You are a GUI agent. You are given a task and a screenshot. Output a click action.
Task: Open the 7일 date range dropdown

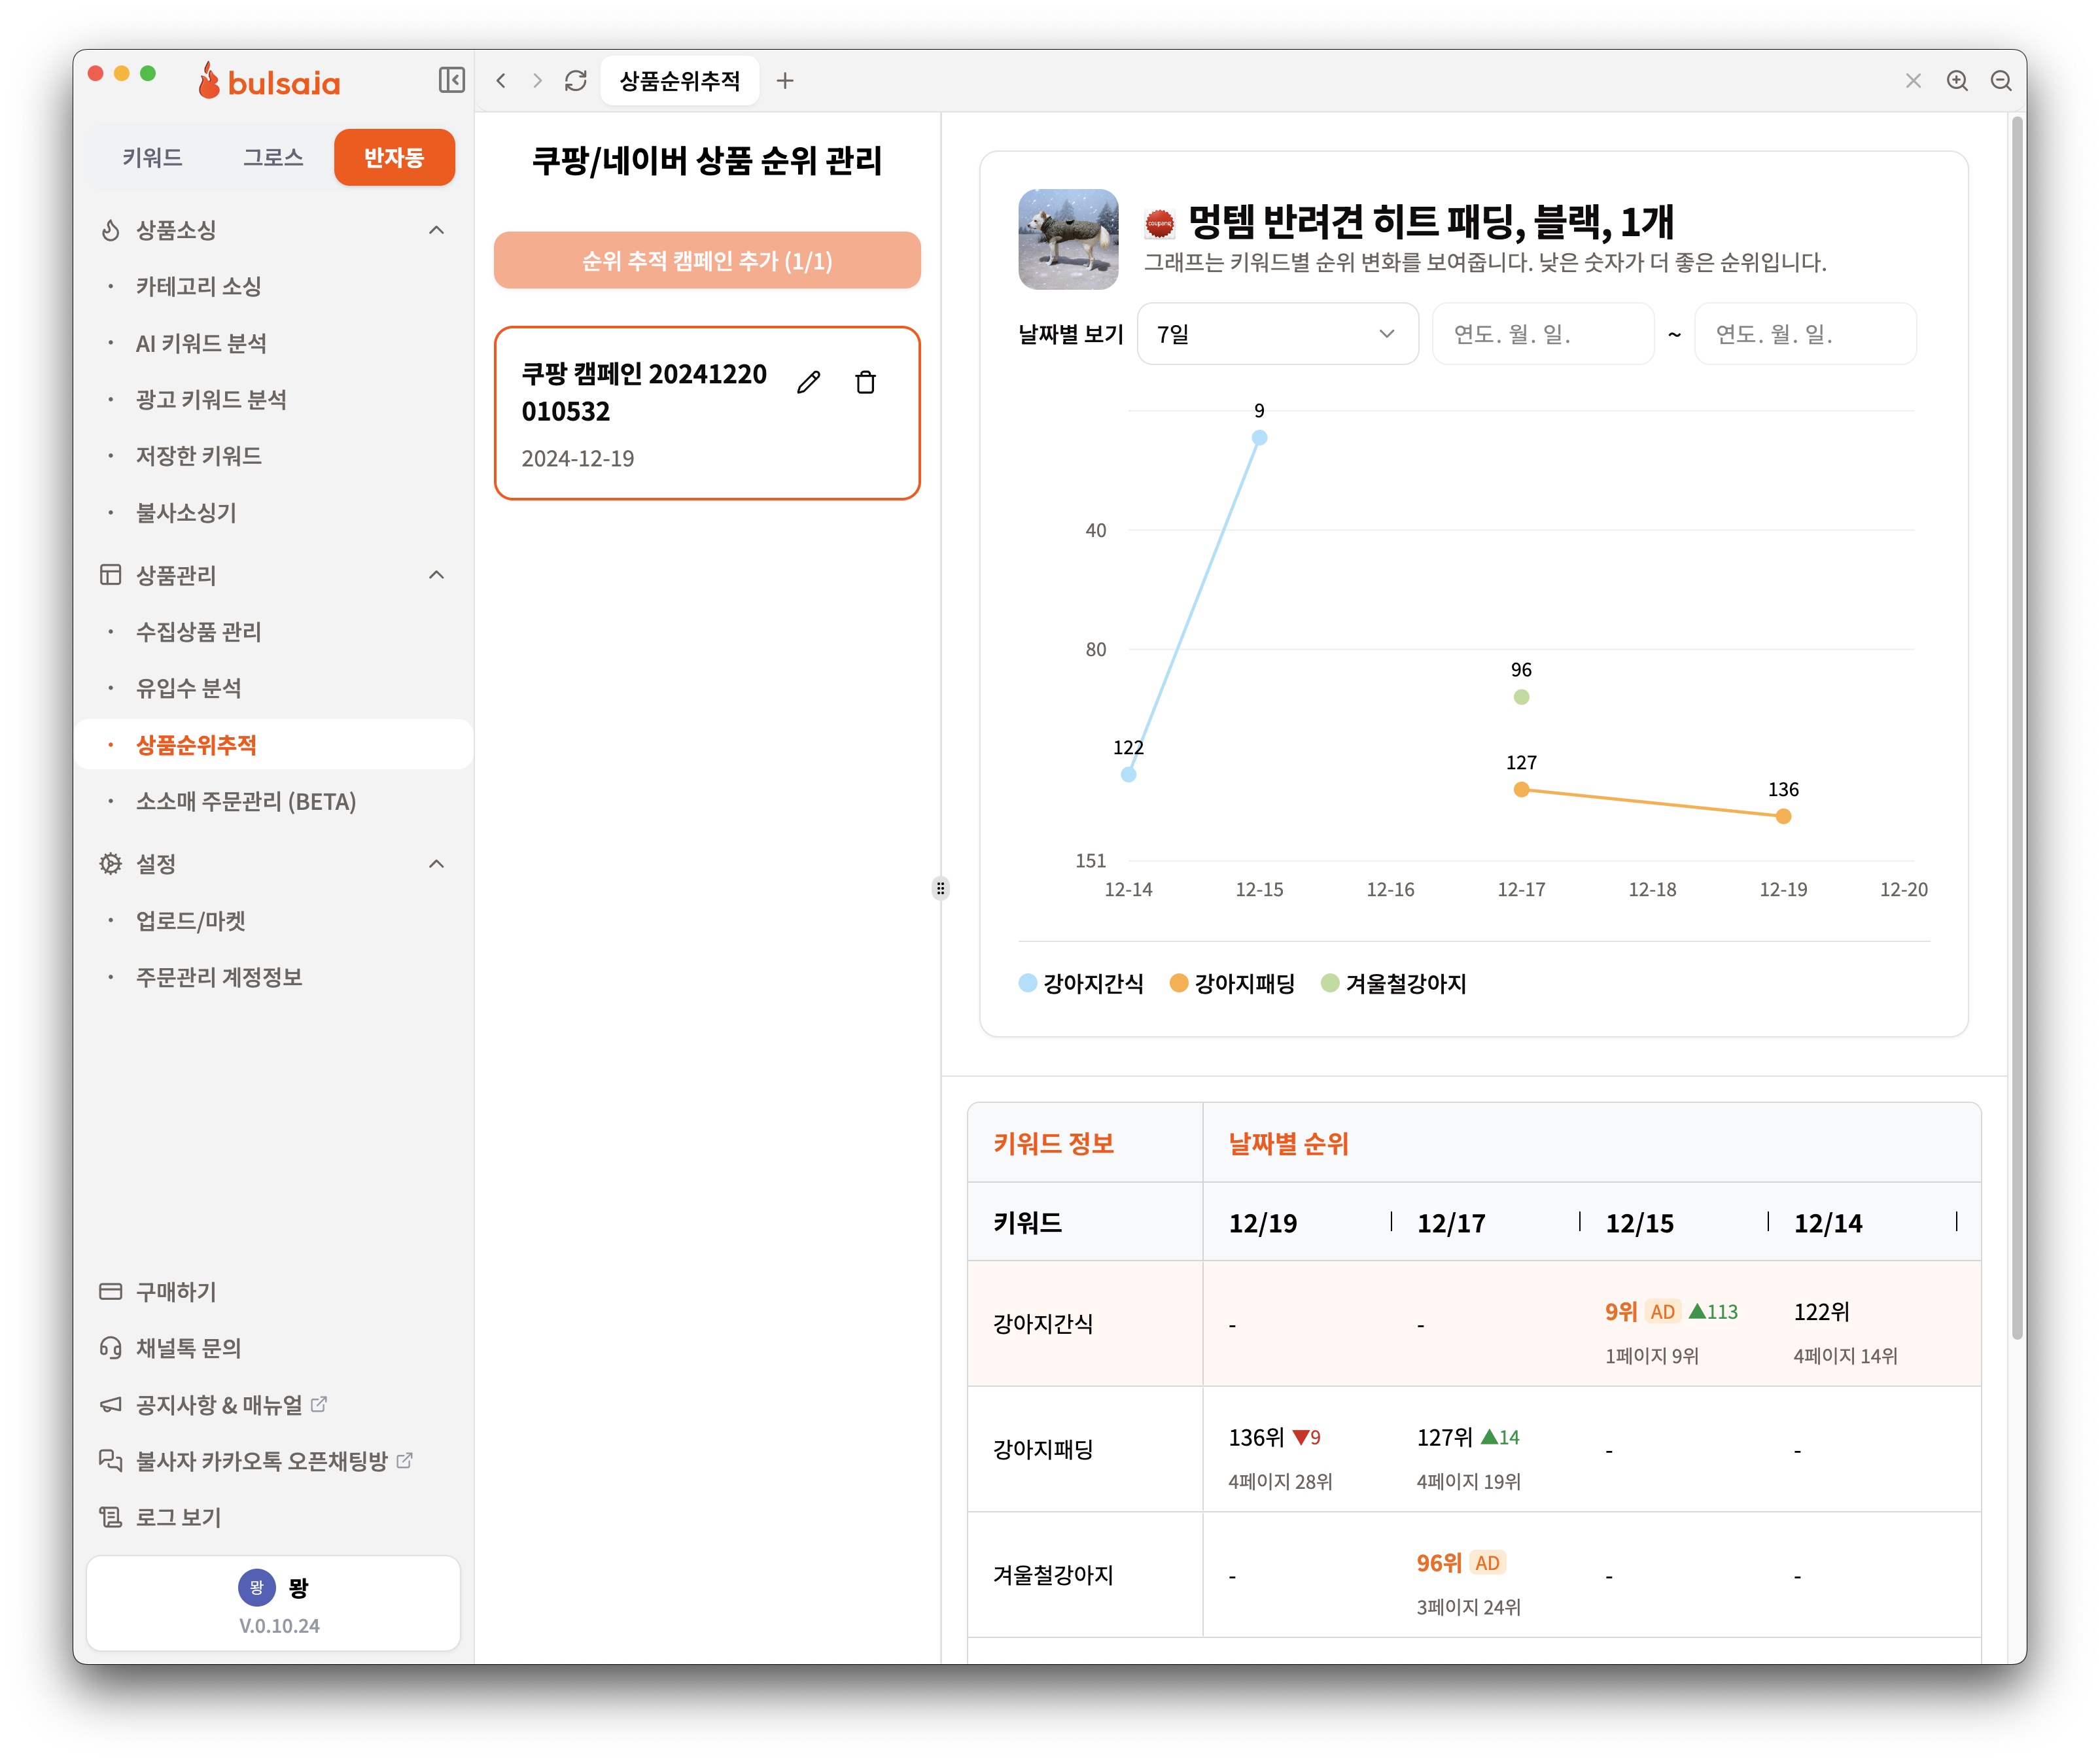click(x=1277, y=334)
